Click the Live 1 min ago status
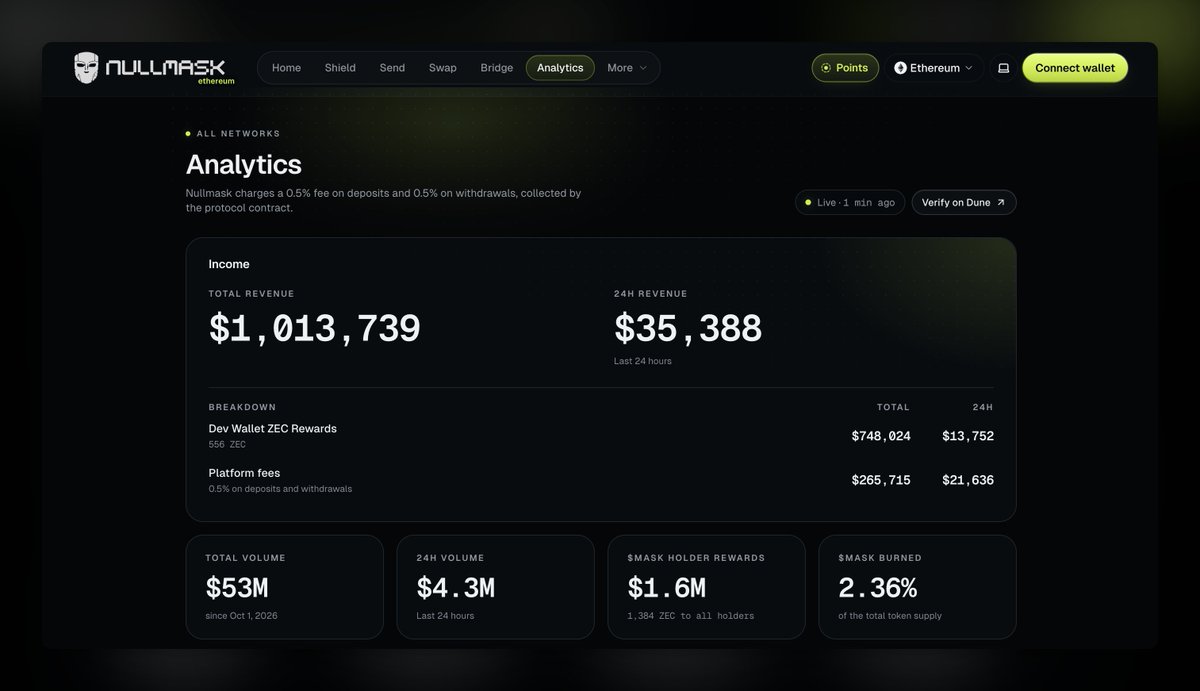Viewport: 1200px width, 691px height. pyautogui.click(x=850, y=202)
